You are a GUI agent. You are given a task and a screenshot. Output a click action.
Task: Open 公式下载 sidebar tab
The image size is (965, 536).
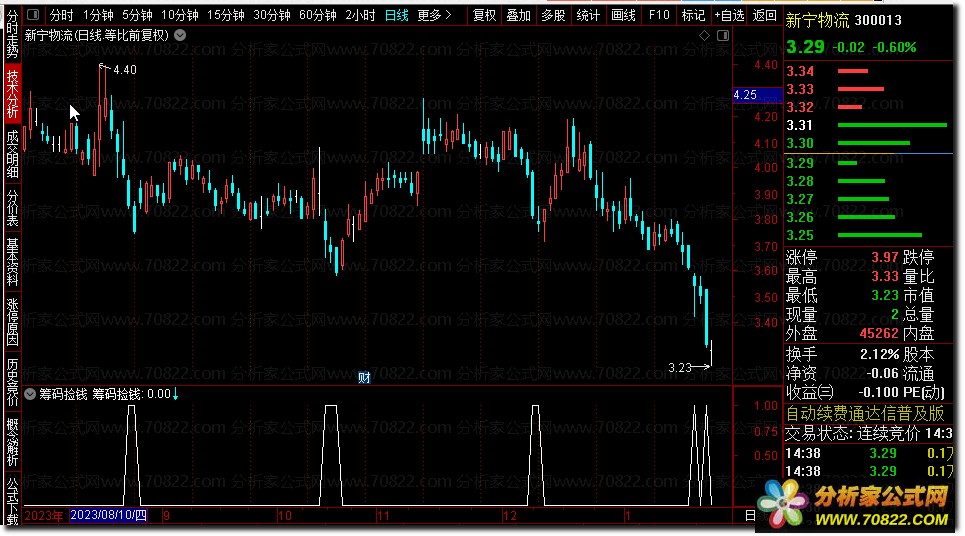[x=12, y=500]
